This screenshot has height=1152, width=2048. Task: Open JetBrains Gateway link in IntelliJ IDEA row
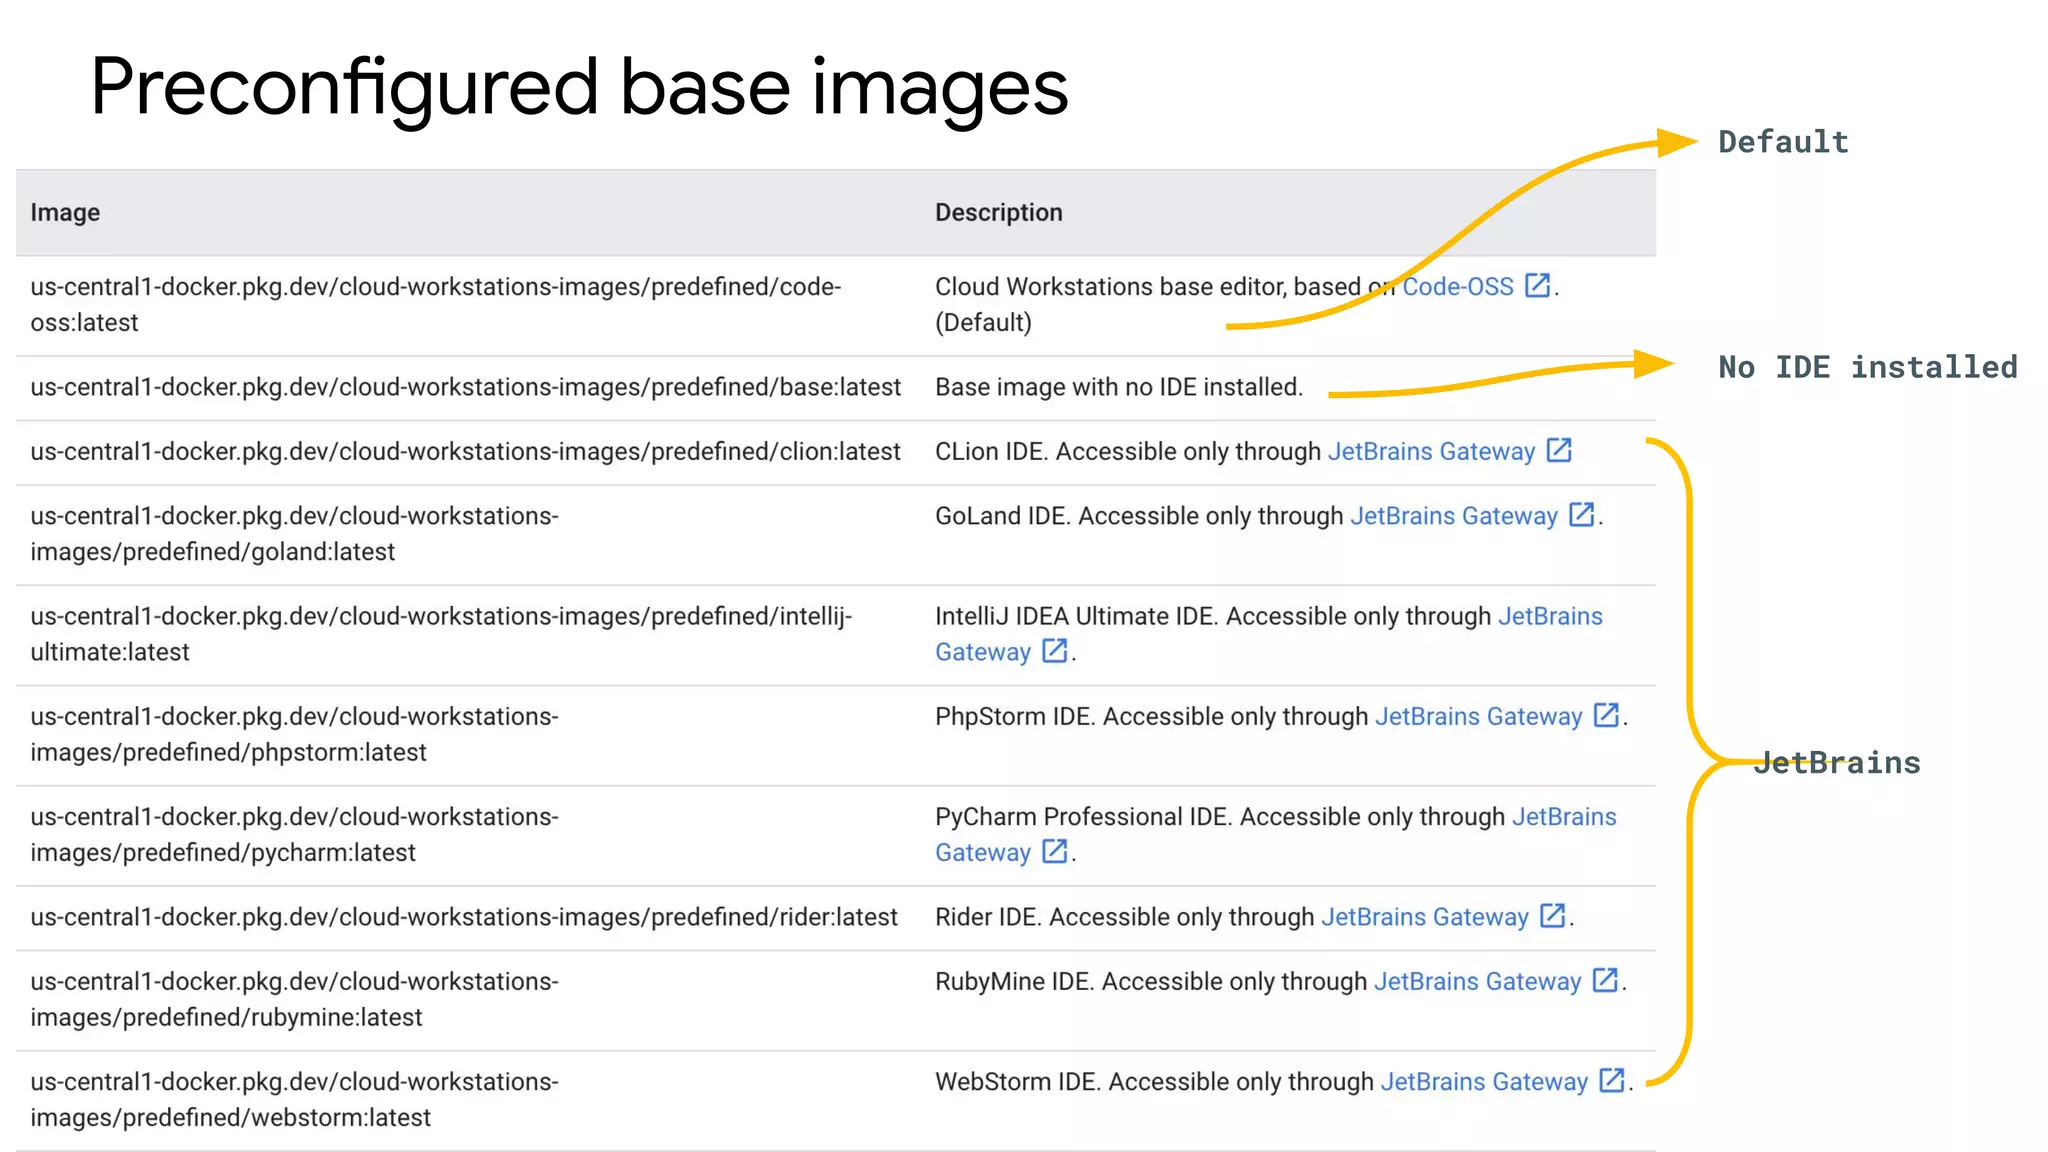pyautogui.click(x=1268, y=634)
